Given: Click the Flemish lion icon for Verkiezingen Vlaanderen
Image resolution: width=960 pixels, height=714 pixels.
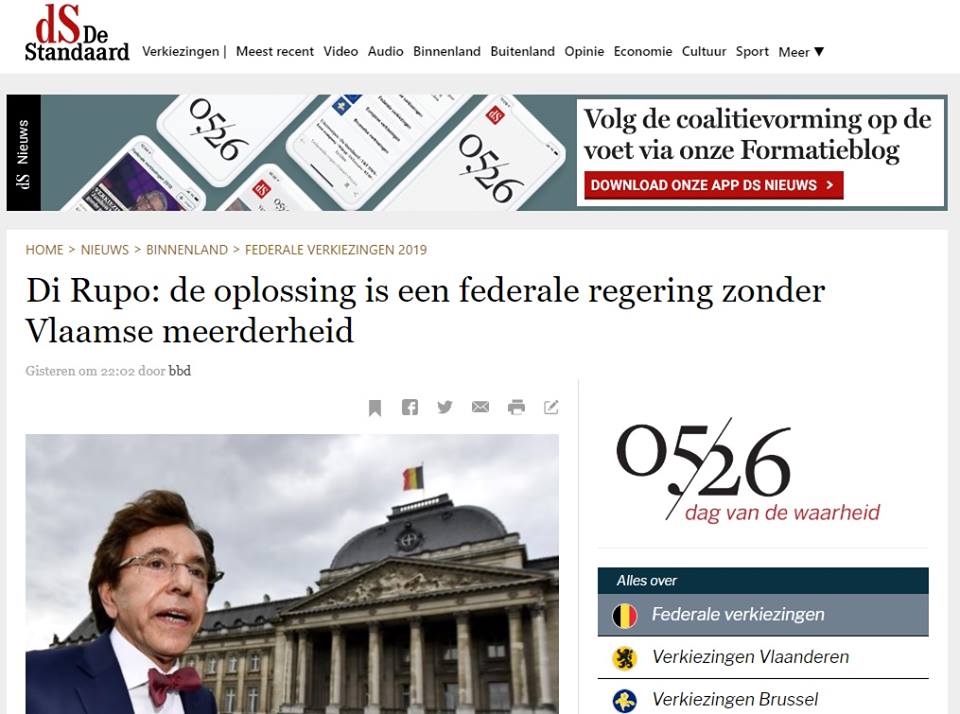Looking at the screenshot, I should click(624, 658).
